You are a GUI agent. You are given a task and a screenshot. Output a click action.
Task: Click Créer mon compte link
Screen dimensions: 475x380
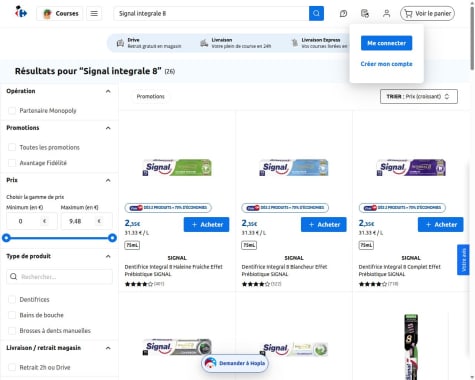click(x=386, y=64)
